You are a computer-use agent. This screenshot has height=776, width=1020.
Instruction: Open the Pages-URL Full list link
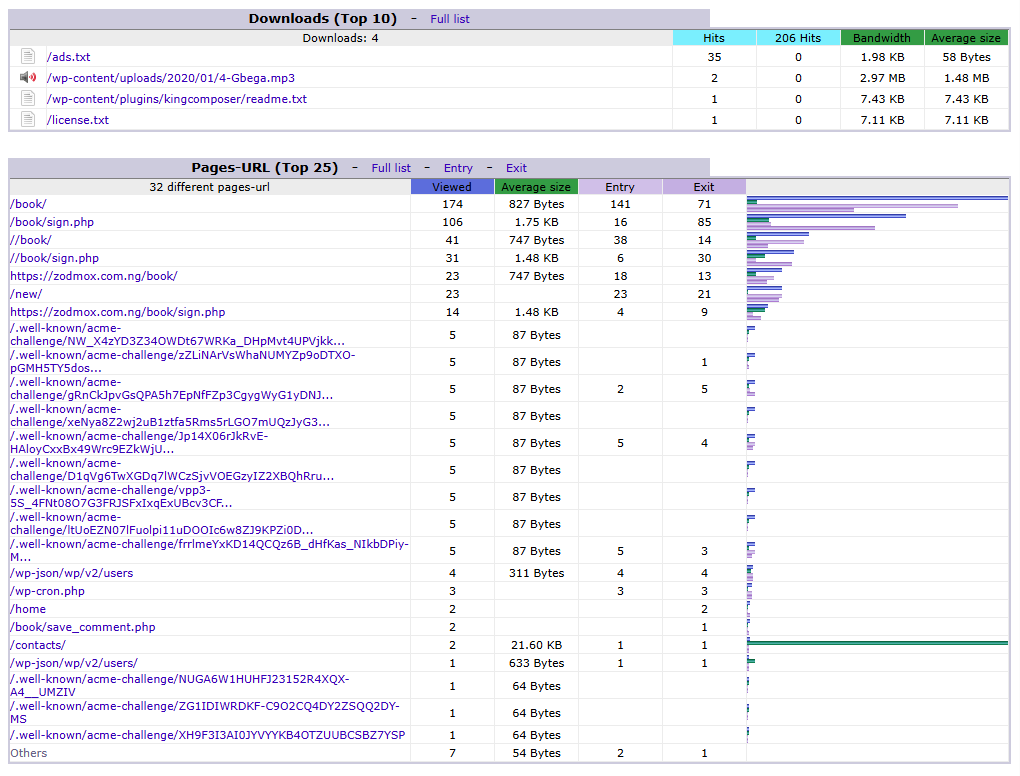point(391,168)
